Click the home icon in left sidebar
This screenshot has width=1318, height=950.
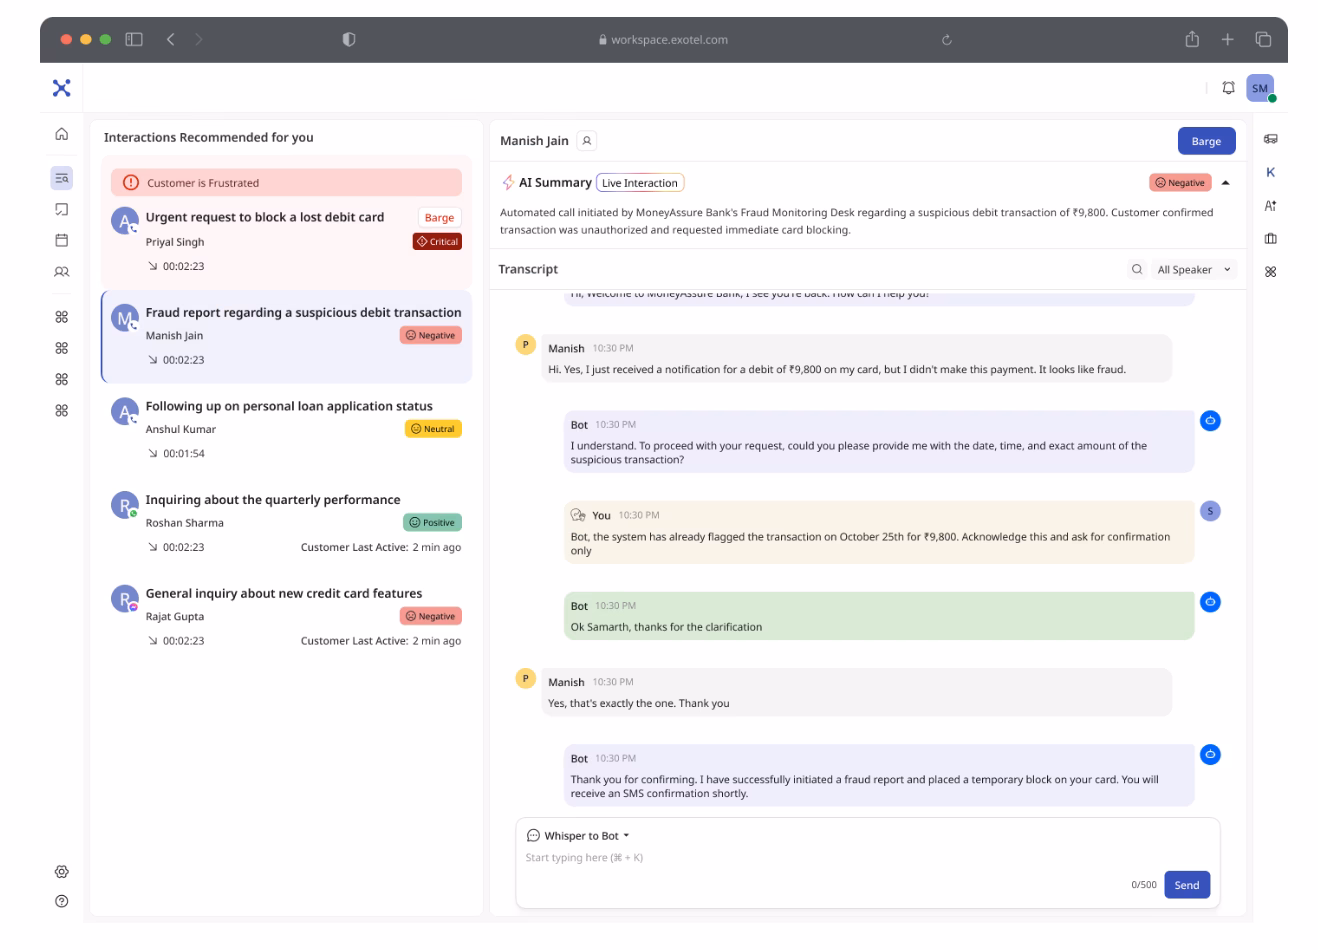61,134
